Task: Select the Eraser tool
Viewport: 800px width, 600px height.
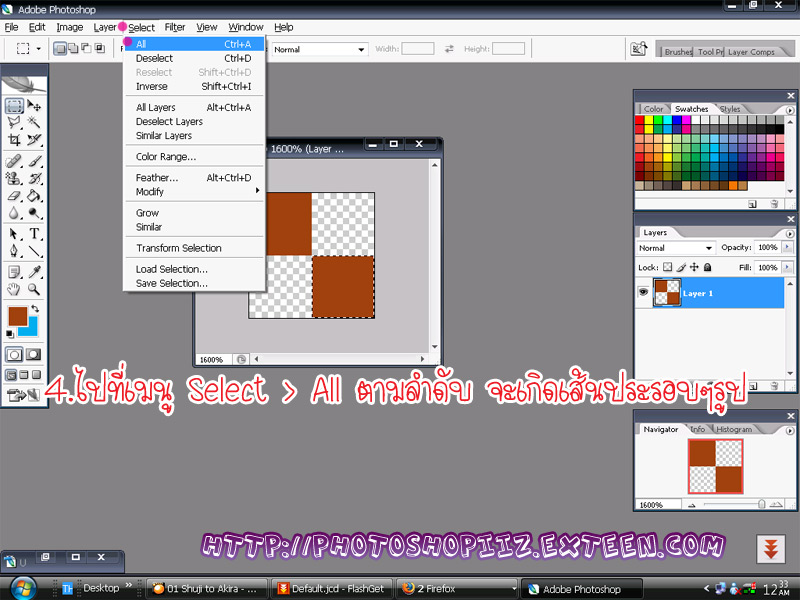Action: [14, 196]
